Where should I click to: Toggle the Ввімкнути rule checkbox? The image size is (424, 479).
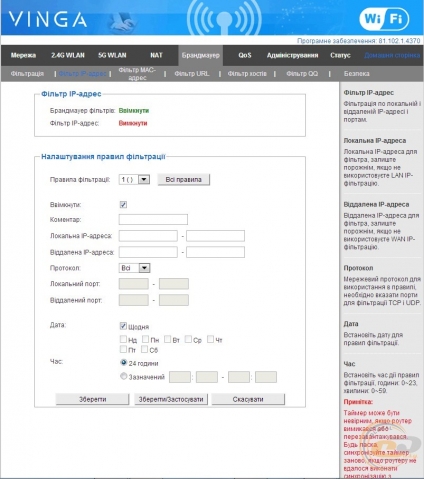point(123,205)
